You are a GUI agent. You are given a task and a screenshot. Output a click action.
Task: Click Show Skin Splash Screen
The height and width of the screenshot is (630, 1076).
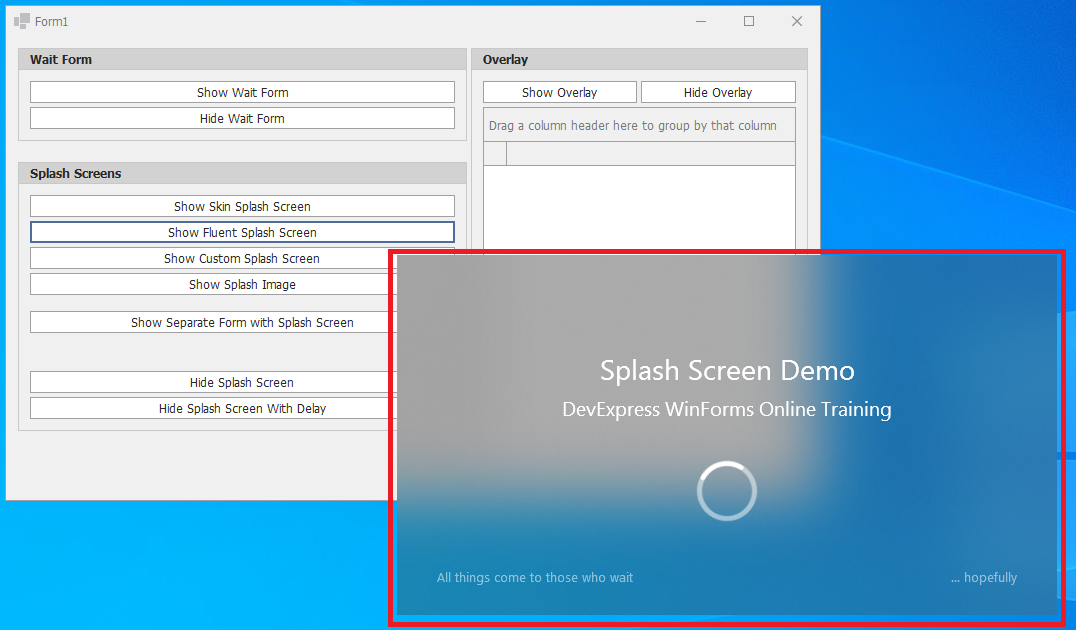coord(242,206)
